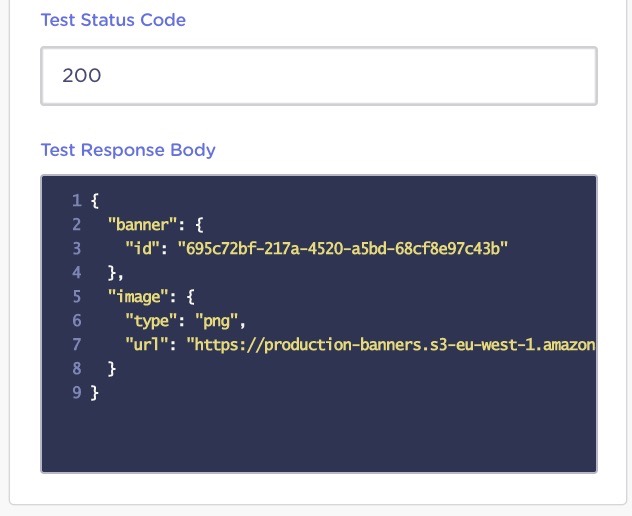This screenshot has height=516, width=632.
Task: Click the closing brace on line 8
Action: pos(112,369)
